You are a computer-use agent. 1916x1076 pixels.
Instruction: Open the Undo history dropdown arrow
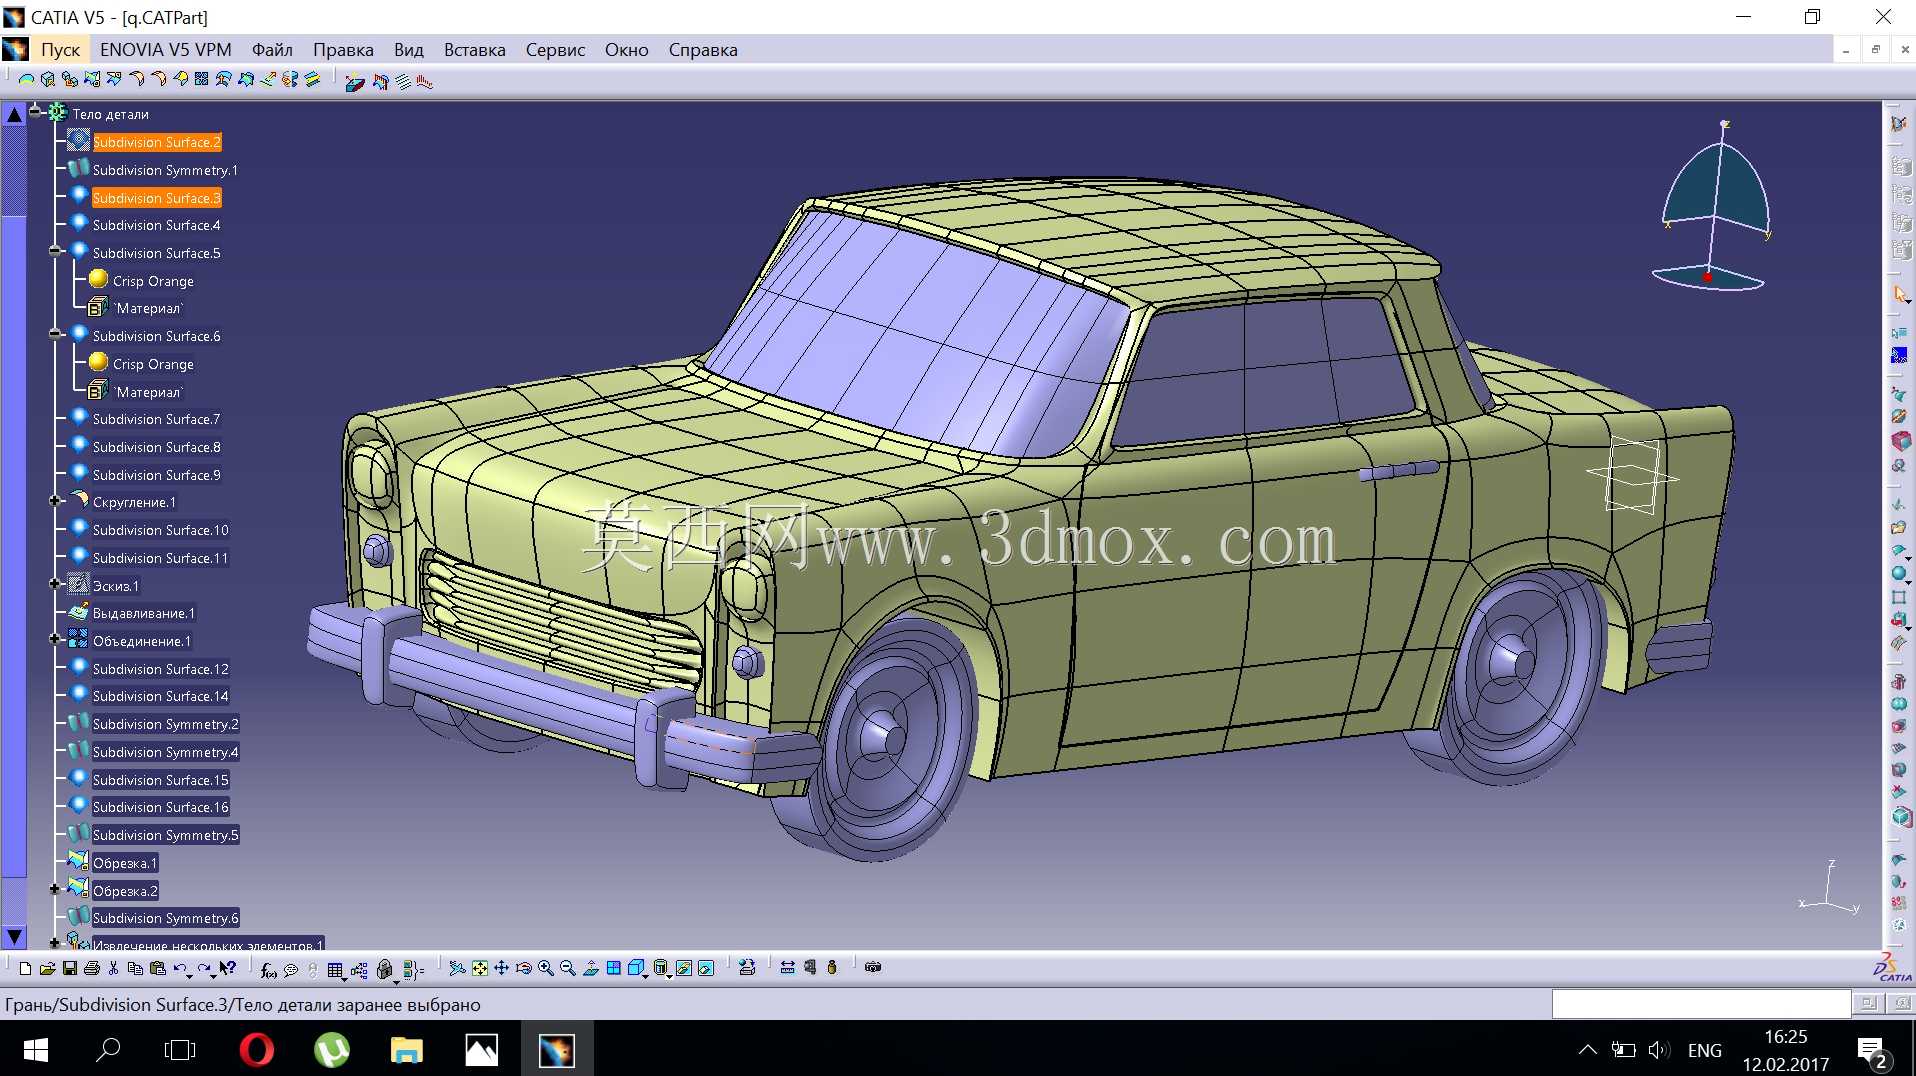click(x=190, y=975)
